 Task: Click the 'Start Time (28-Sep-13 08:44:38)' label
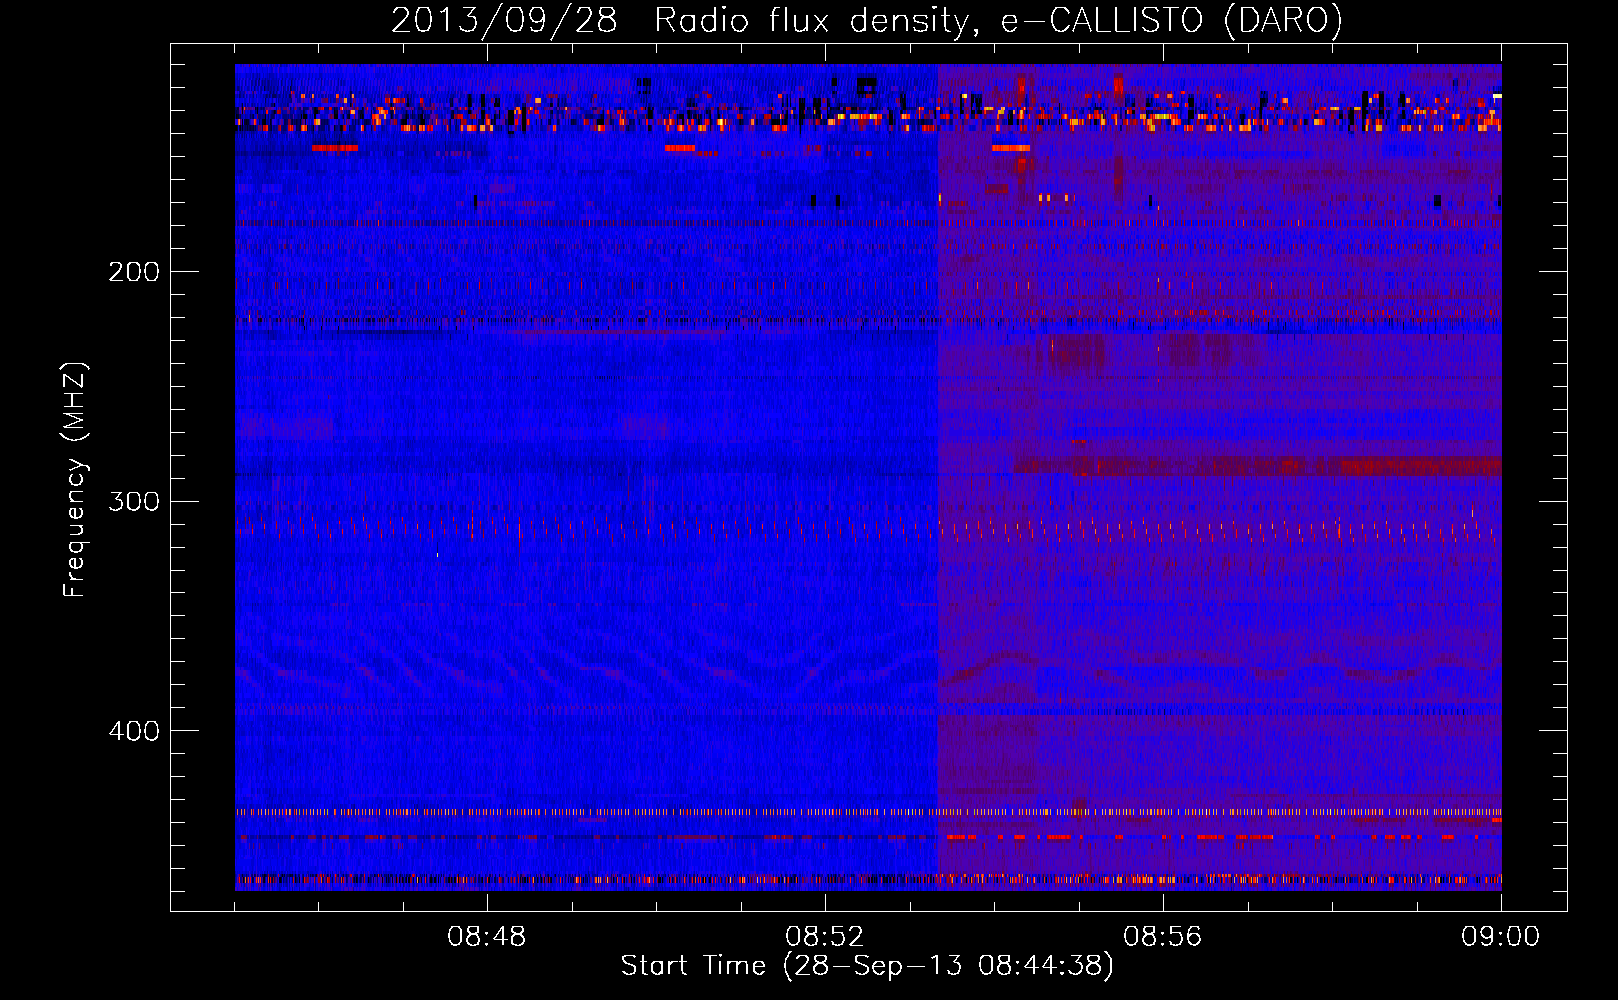coord(867,966)
